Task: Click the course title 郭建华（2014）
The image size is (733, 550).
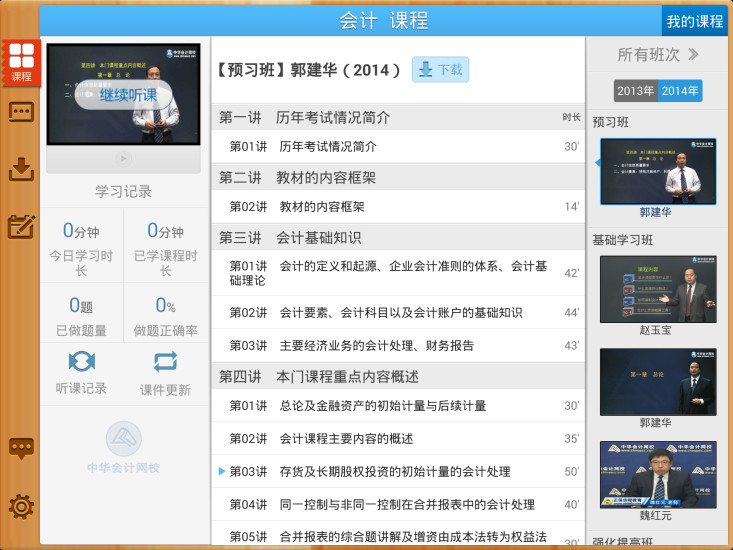Action: click(x=308, y=70)
